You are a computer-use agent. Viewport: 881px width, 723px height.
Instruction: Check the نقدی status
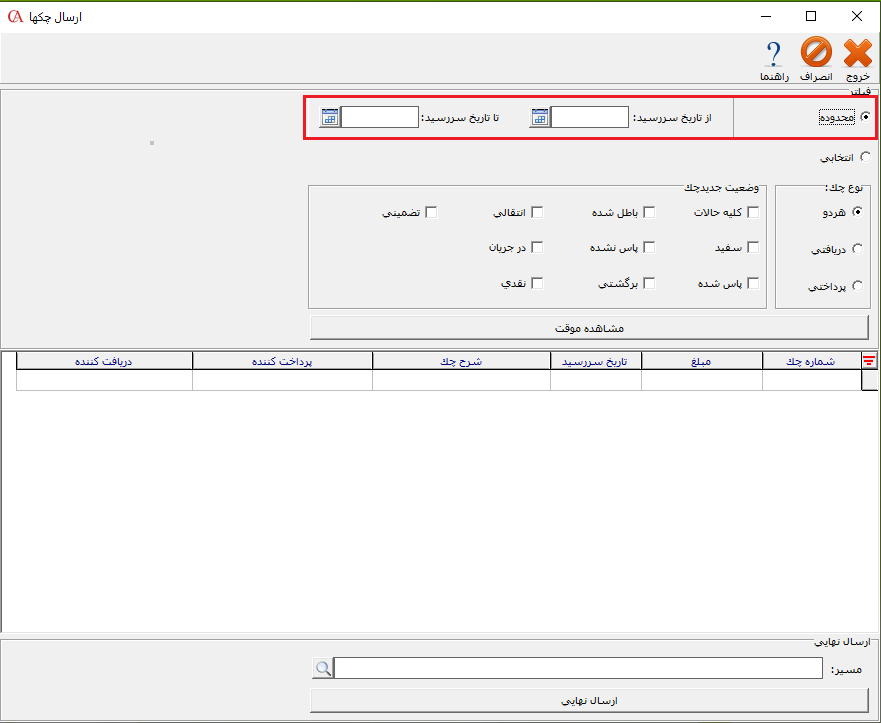(536, 282)
